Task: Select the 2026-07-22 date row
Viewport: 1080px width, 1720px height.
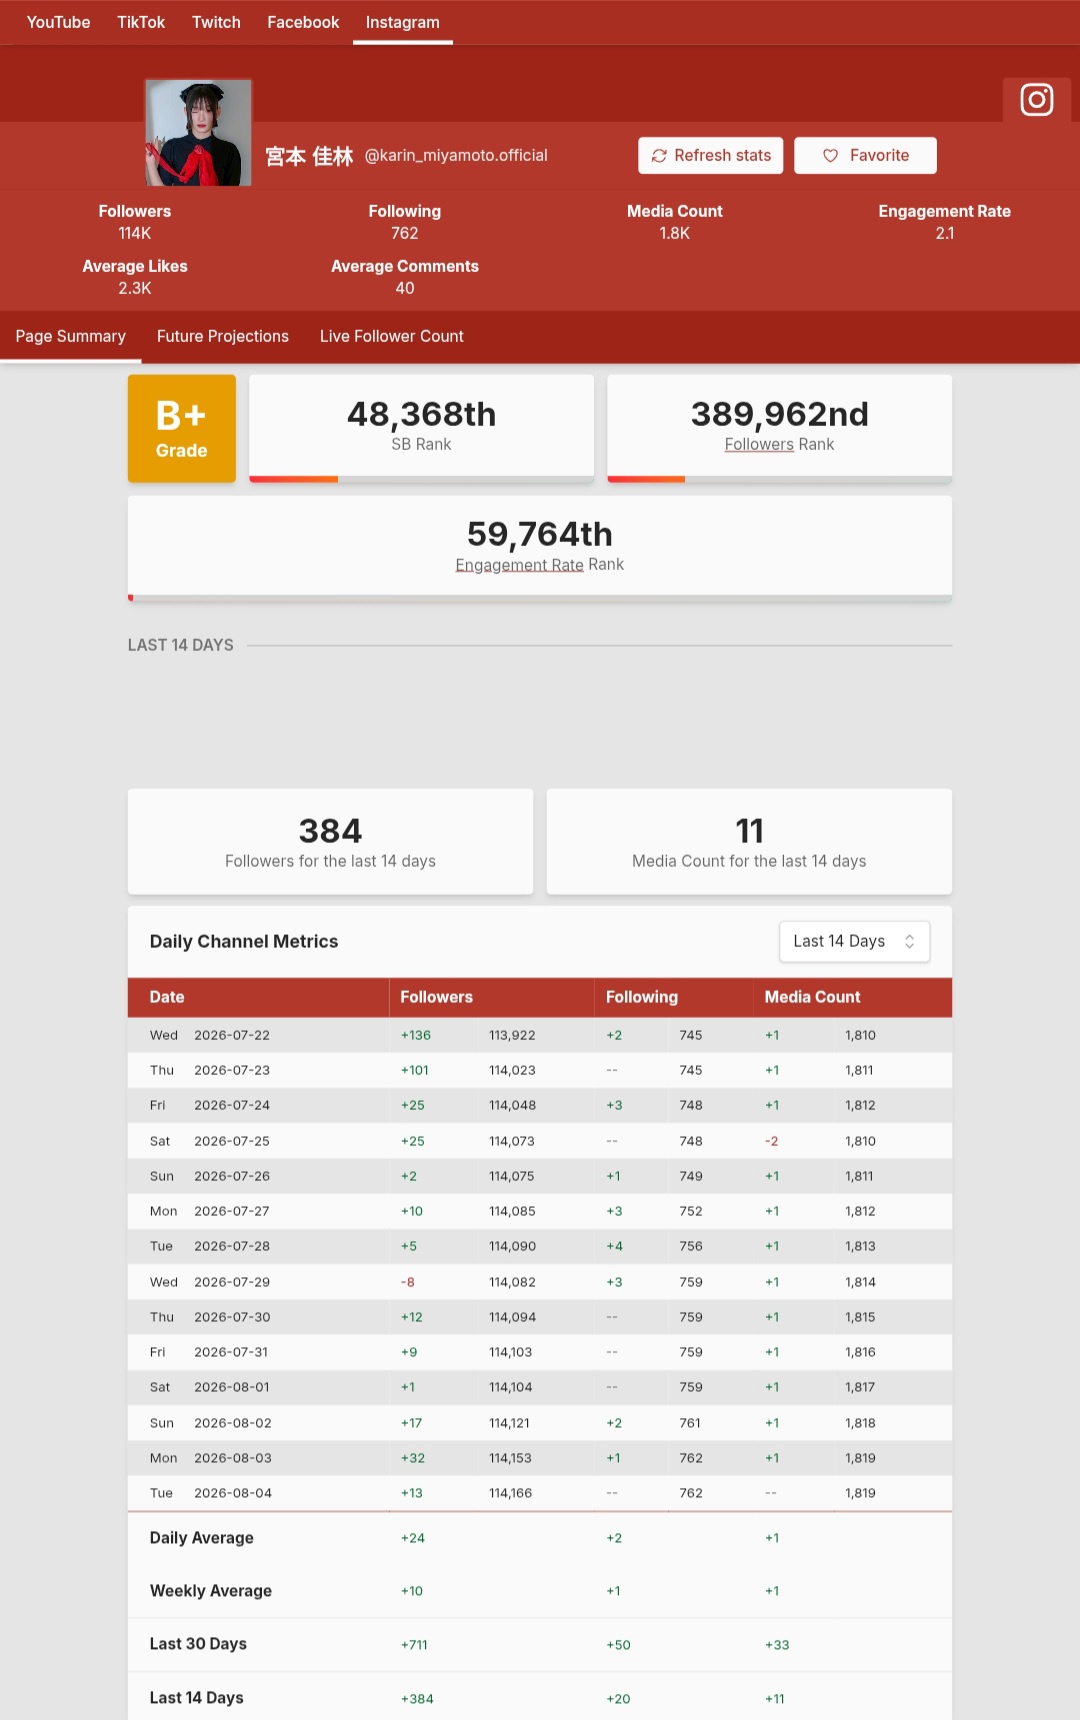Action: click(x=540, y=1035)
